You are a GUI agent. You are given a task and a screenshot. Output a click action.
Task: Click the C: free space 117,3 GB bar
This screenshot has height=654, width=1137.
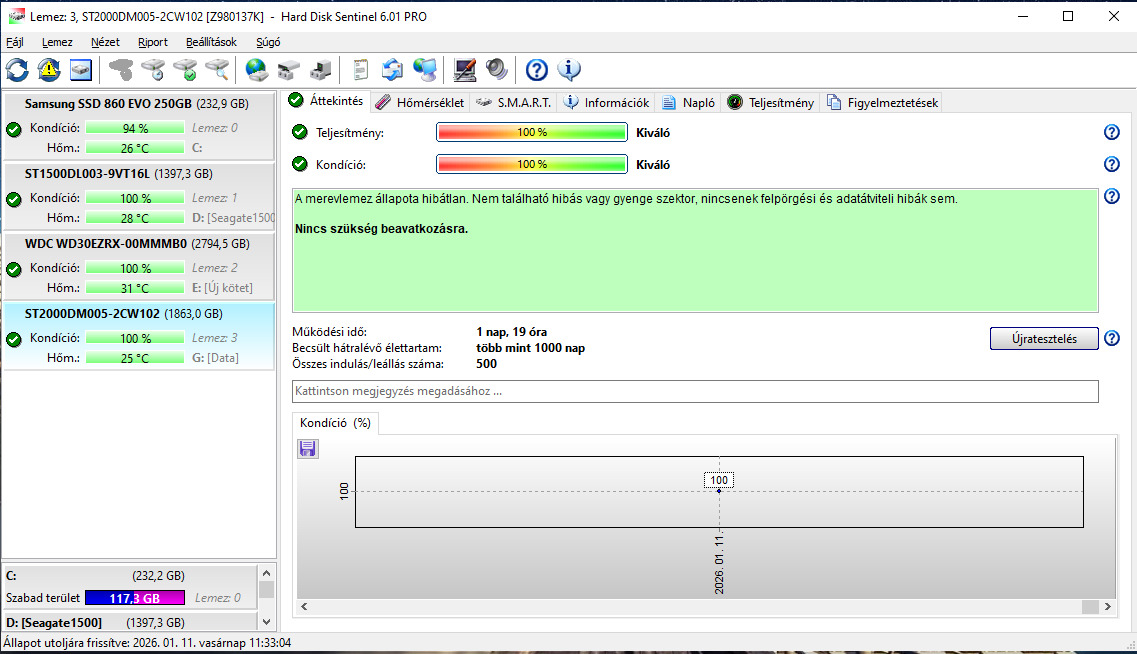coord(135,598)
